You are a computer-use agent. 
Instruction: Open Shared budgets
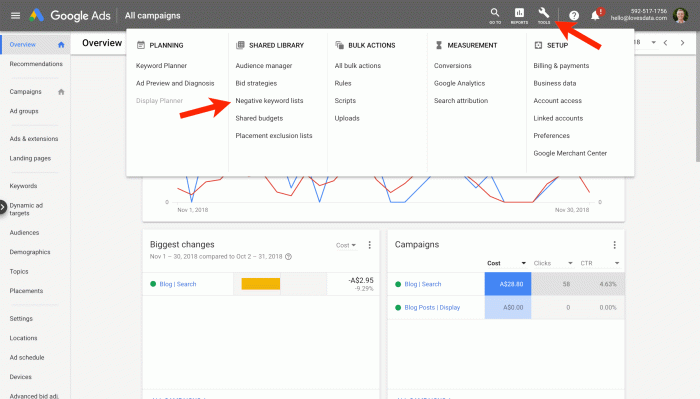[259, 118]
